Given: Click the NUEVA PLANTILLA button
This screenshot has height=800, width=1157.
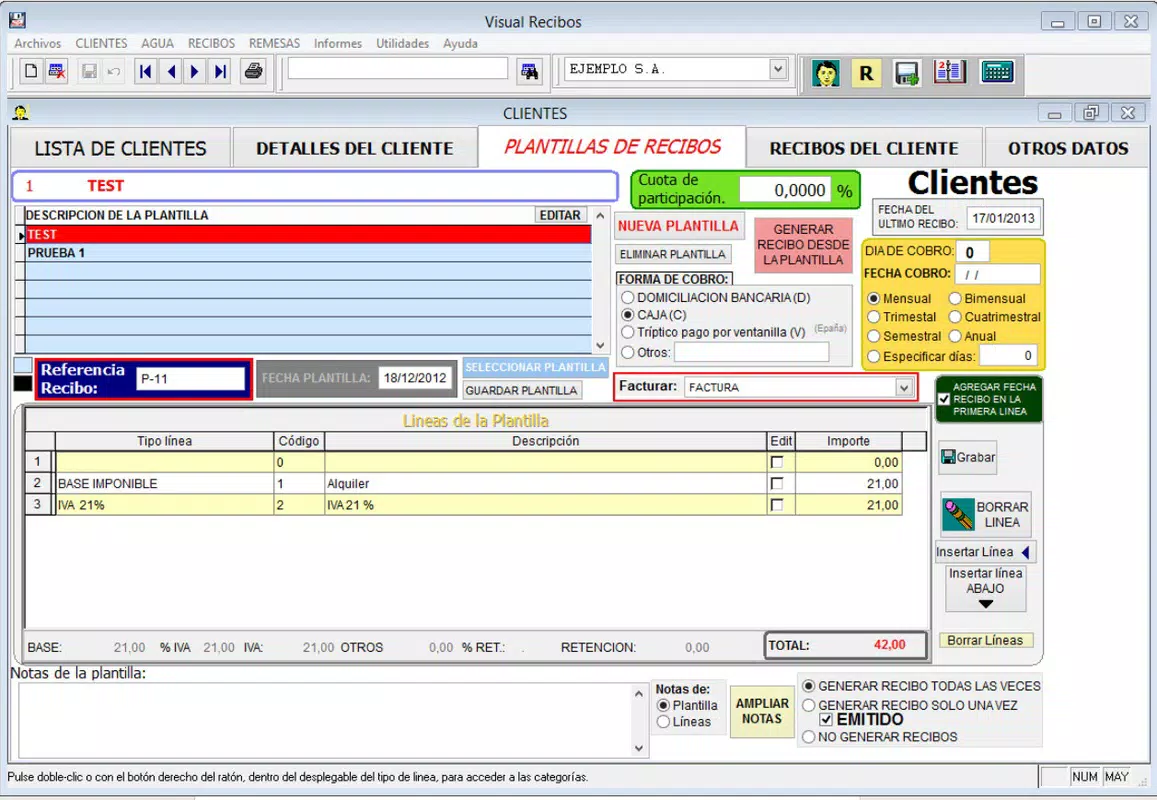Looking at the screenshot, I should 678,227.
